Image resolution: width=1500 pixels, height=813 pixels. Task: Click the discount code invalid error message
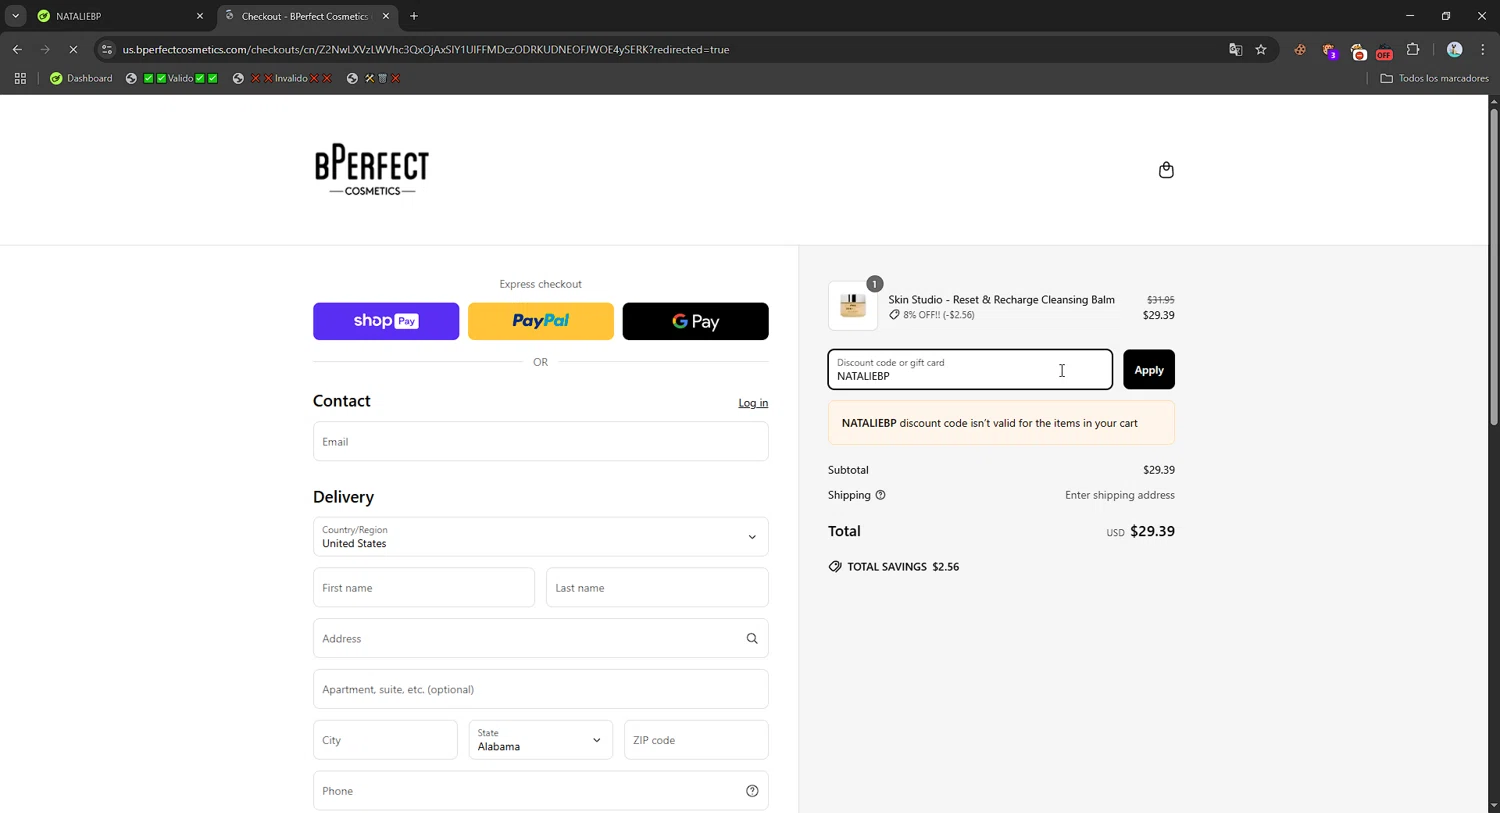click(1001, 423)
